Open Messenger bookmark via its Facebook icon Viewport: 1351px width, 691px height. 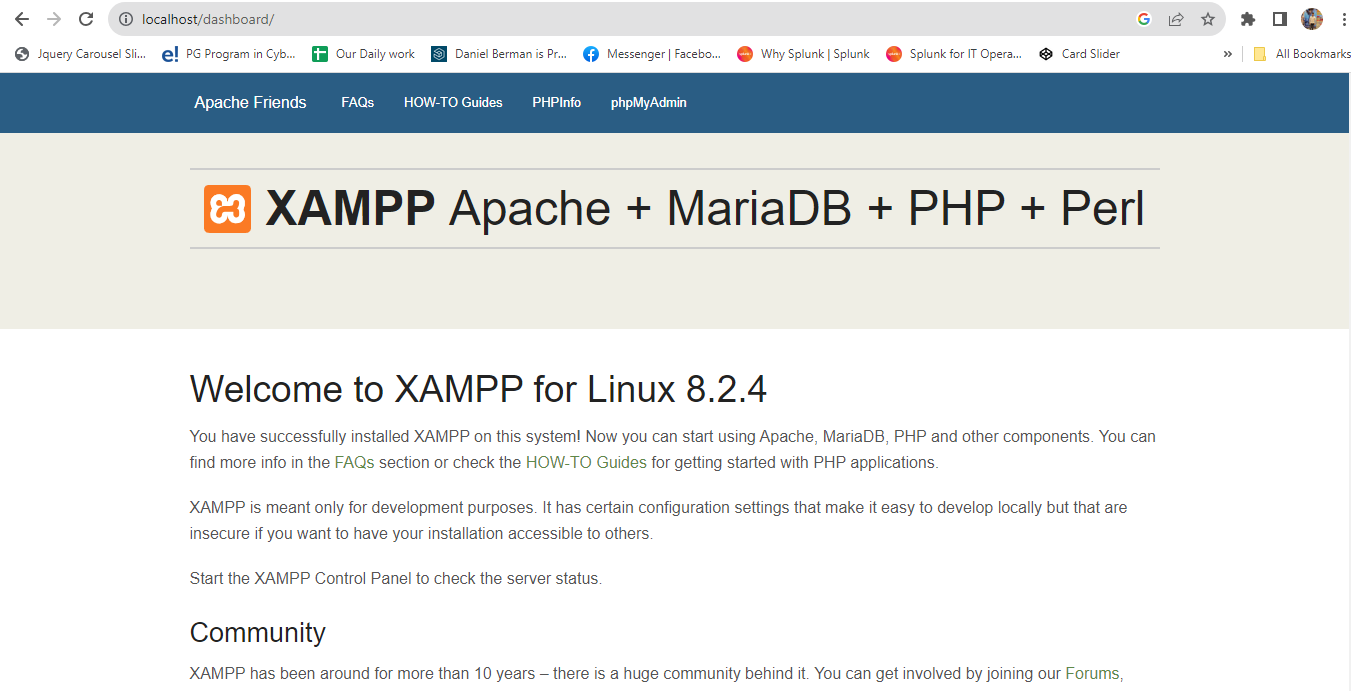(x=590, y=53)
